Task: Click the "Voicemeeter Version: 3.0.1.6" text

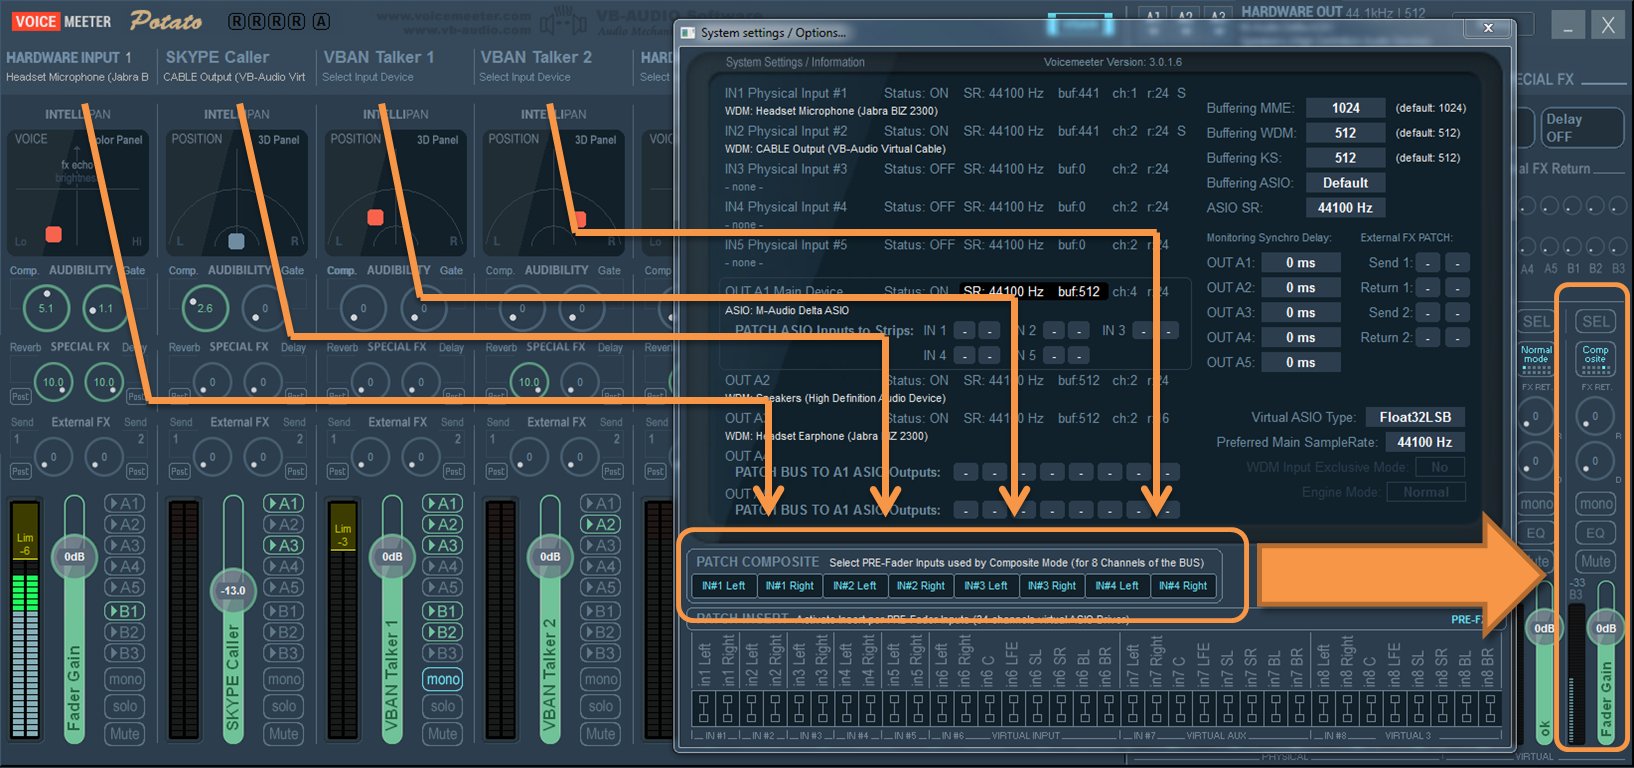Action: [1113, 62]
